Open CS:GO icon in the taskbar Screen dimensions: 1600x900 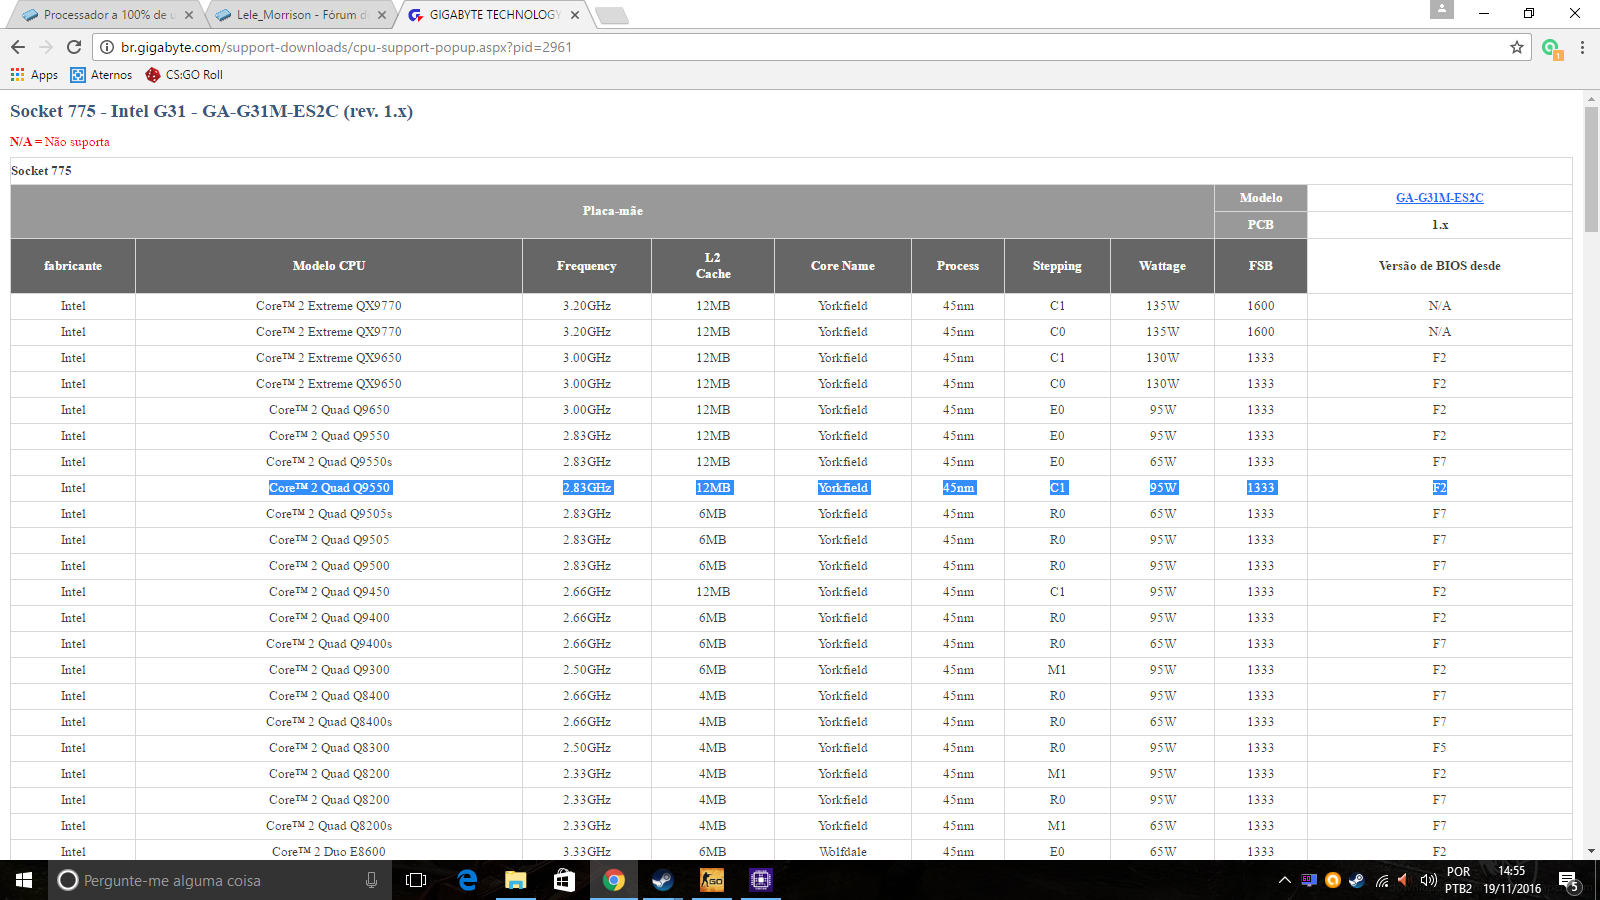click(712, 880)
